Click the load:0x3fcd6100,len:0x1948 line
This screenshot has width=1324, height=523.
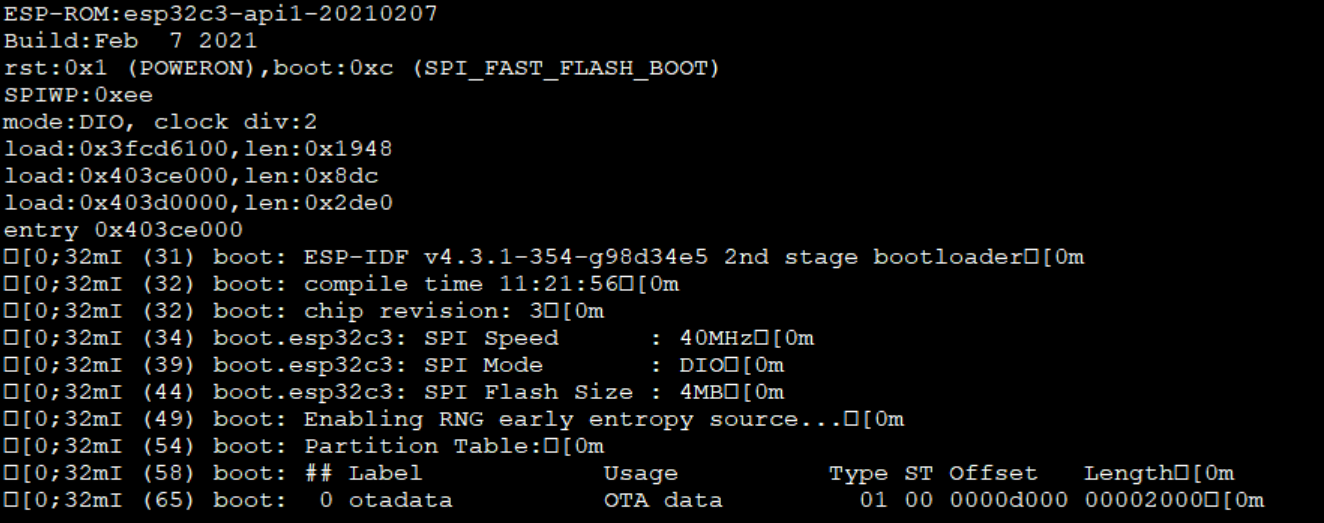(x=198, y=150)
